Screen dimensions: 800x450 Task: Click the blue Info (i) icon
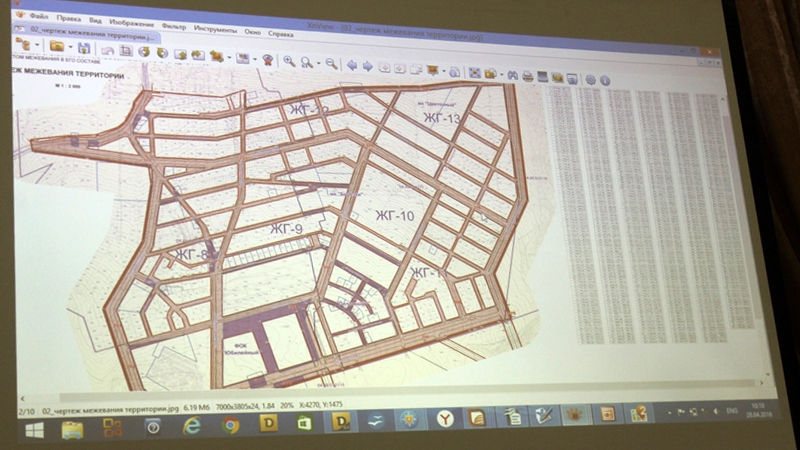click(x=604, y=79)
